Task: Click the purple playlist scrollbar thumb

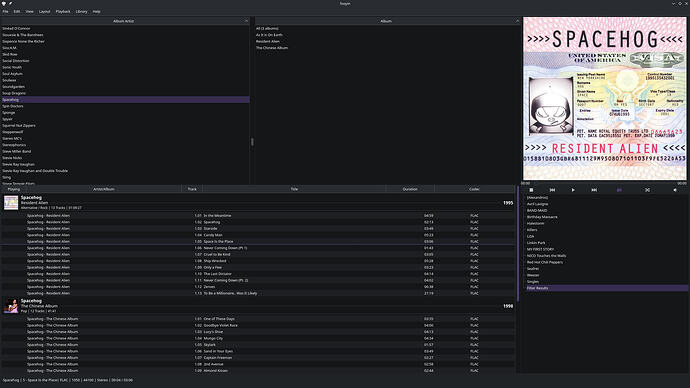Action: point(518,244)
